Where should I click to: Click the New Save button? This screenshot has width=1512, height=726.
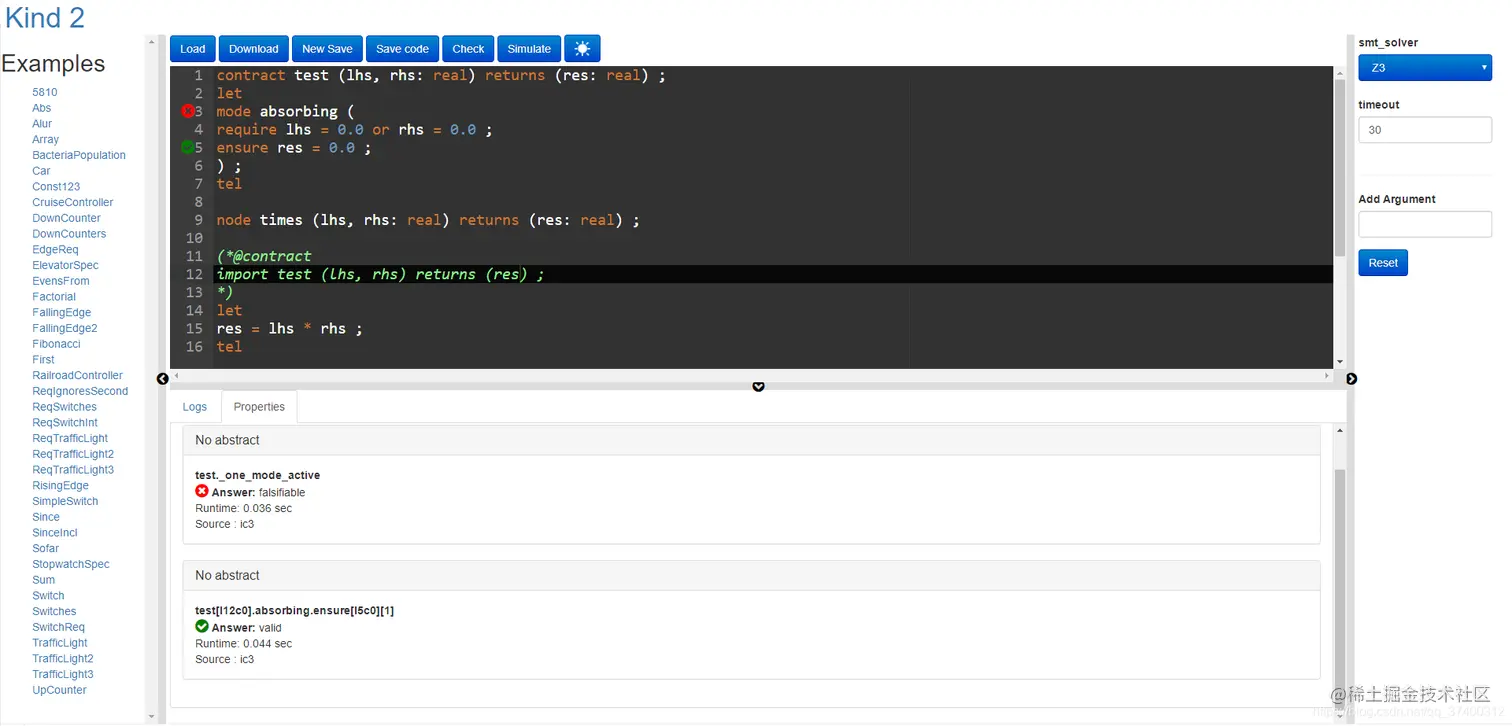[x=327, y=49]
